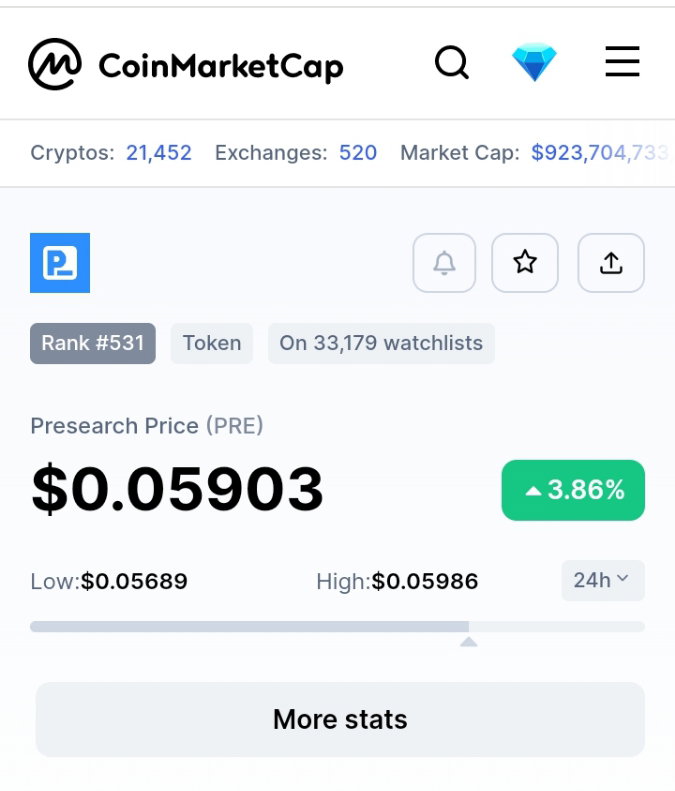
Task: Open the Cryptos 21,452 link
Action: 159,152
